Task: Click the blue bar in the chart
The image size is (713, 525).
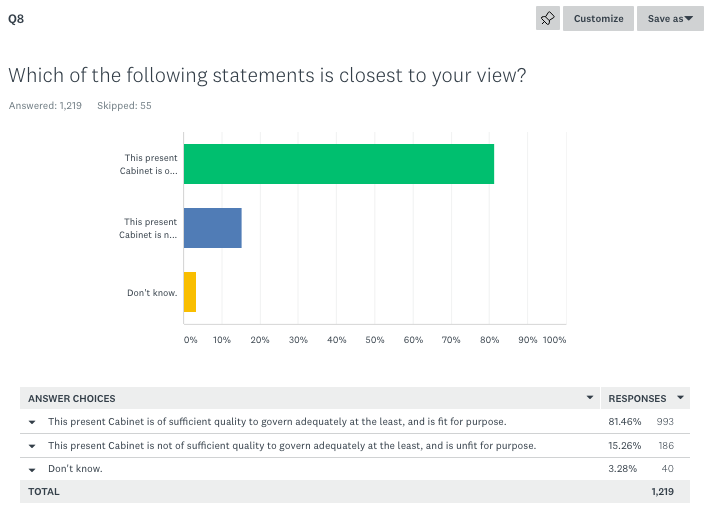Action: (x=212, y=228)
